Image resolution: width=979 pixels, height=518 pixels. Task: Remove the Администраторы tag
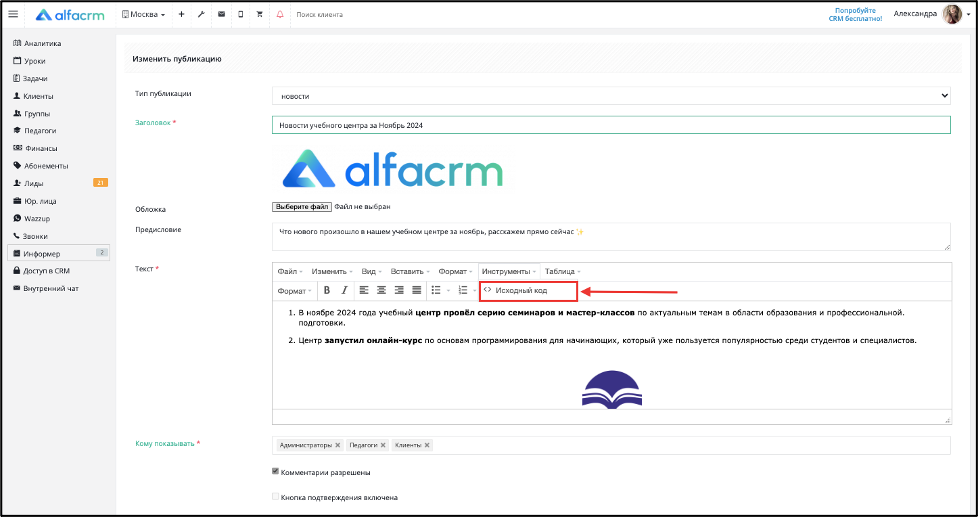tap(338, 445)
